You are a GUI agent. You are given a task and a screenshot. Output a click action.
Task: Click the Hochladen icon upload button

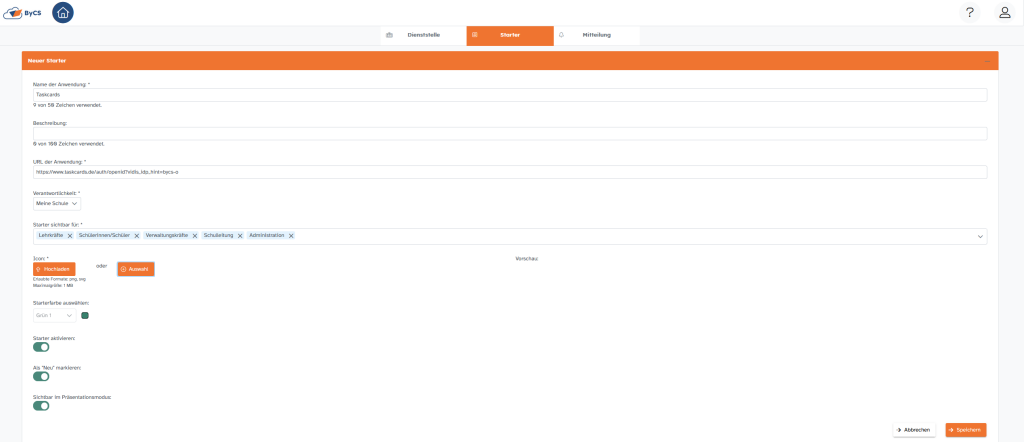54,269
